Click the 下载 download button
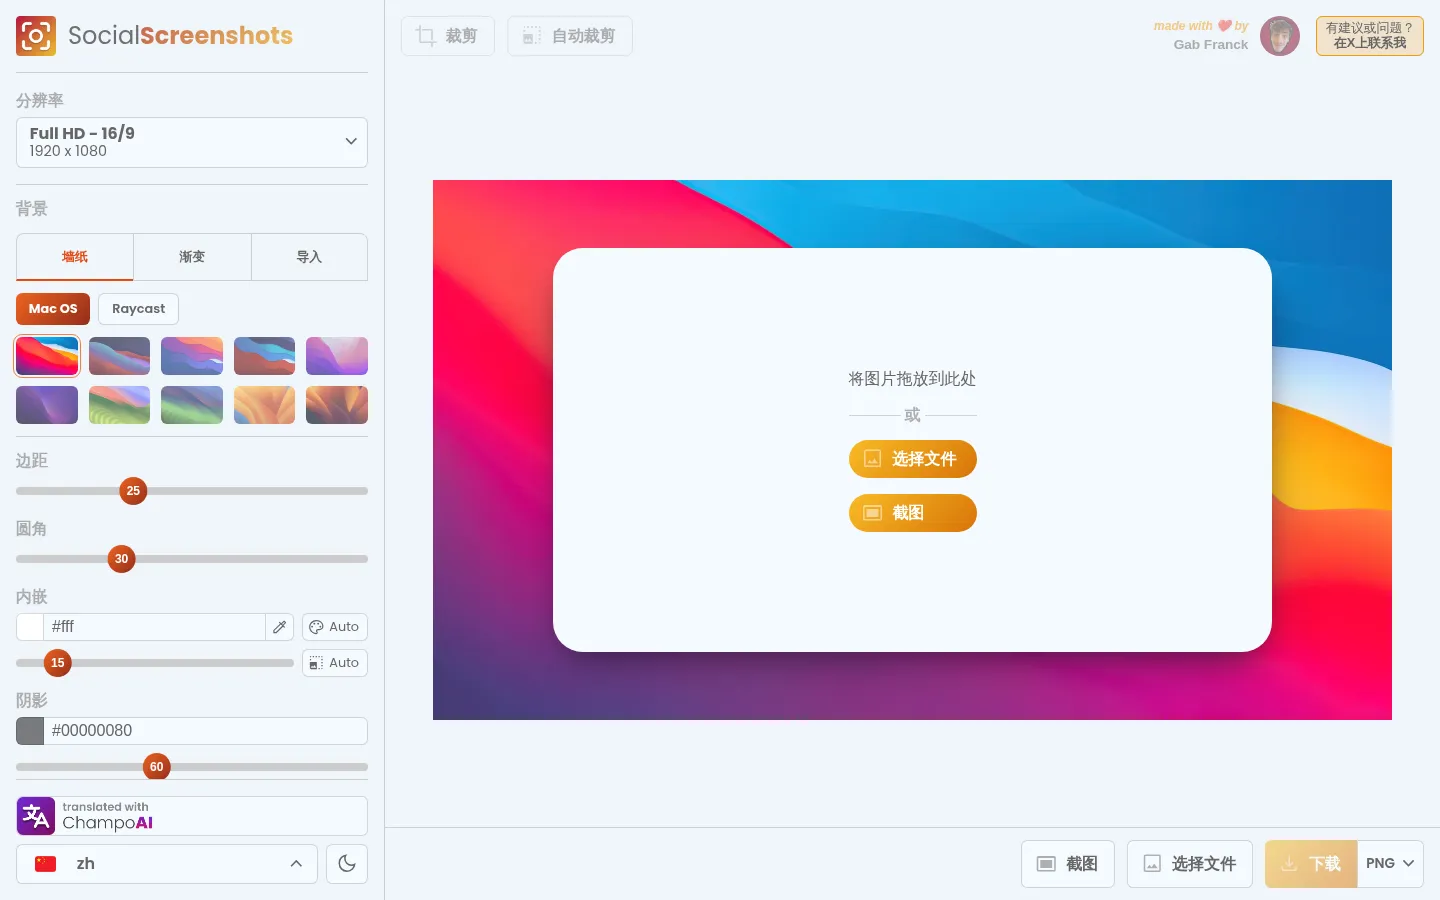1440x900 pixels. [x=1311, y=864]
